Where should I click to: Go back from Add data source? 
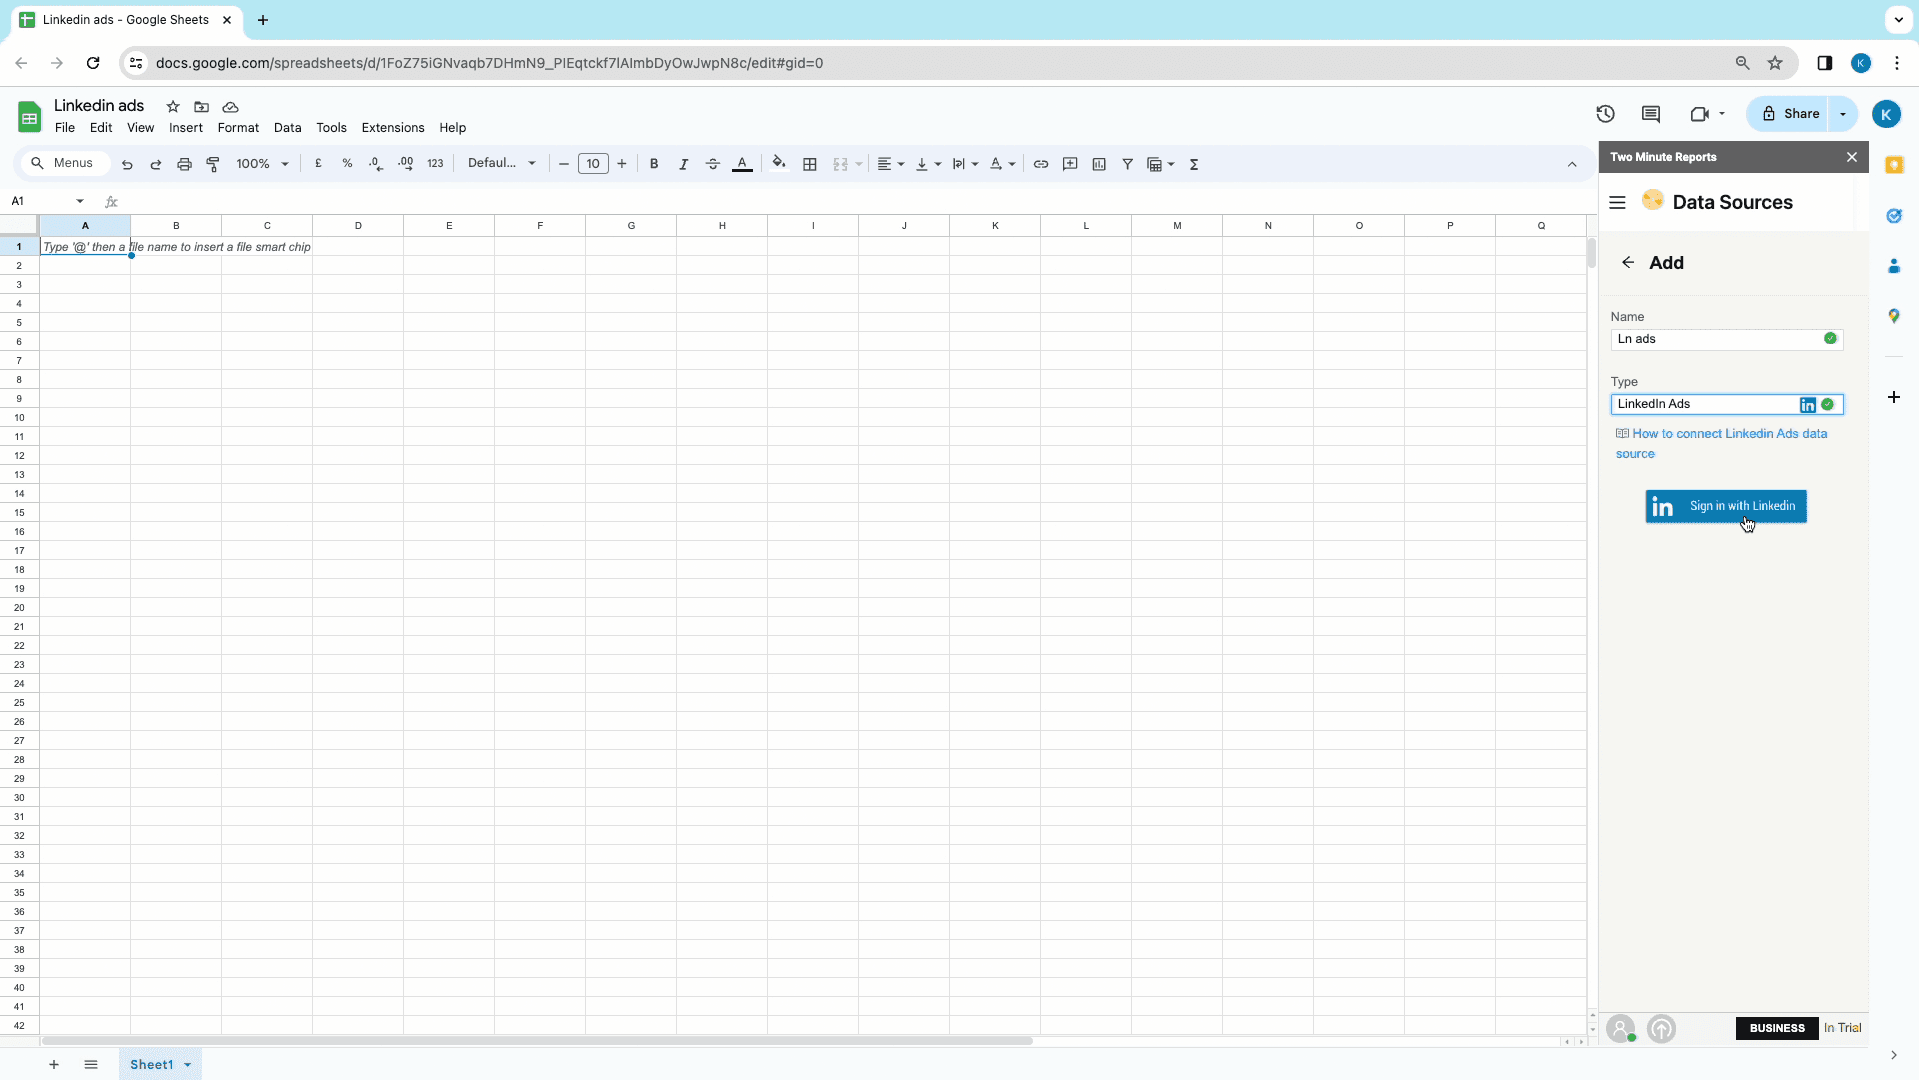pyautogui.click(x=1628, y=263)
